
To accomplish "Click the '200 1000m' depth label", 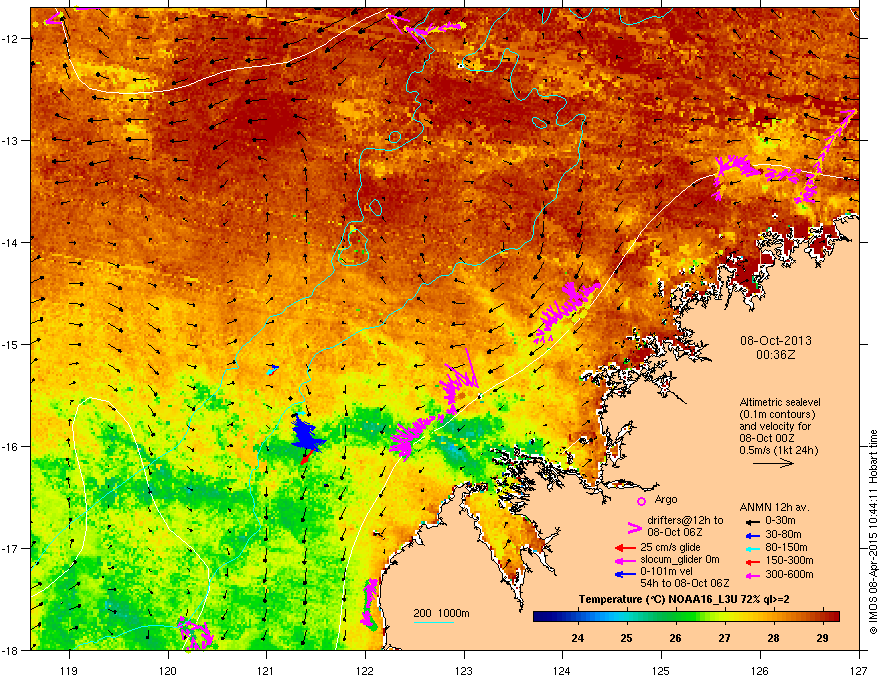I will (441, 613).
